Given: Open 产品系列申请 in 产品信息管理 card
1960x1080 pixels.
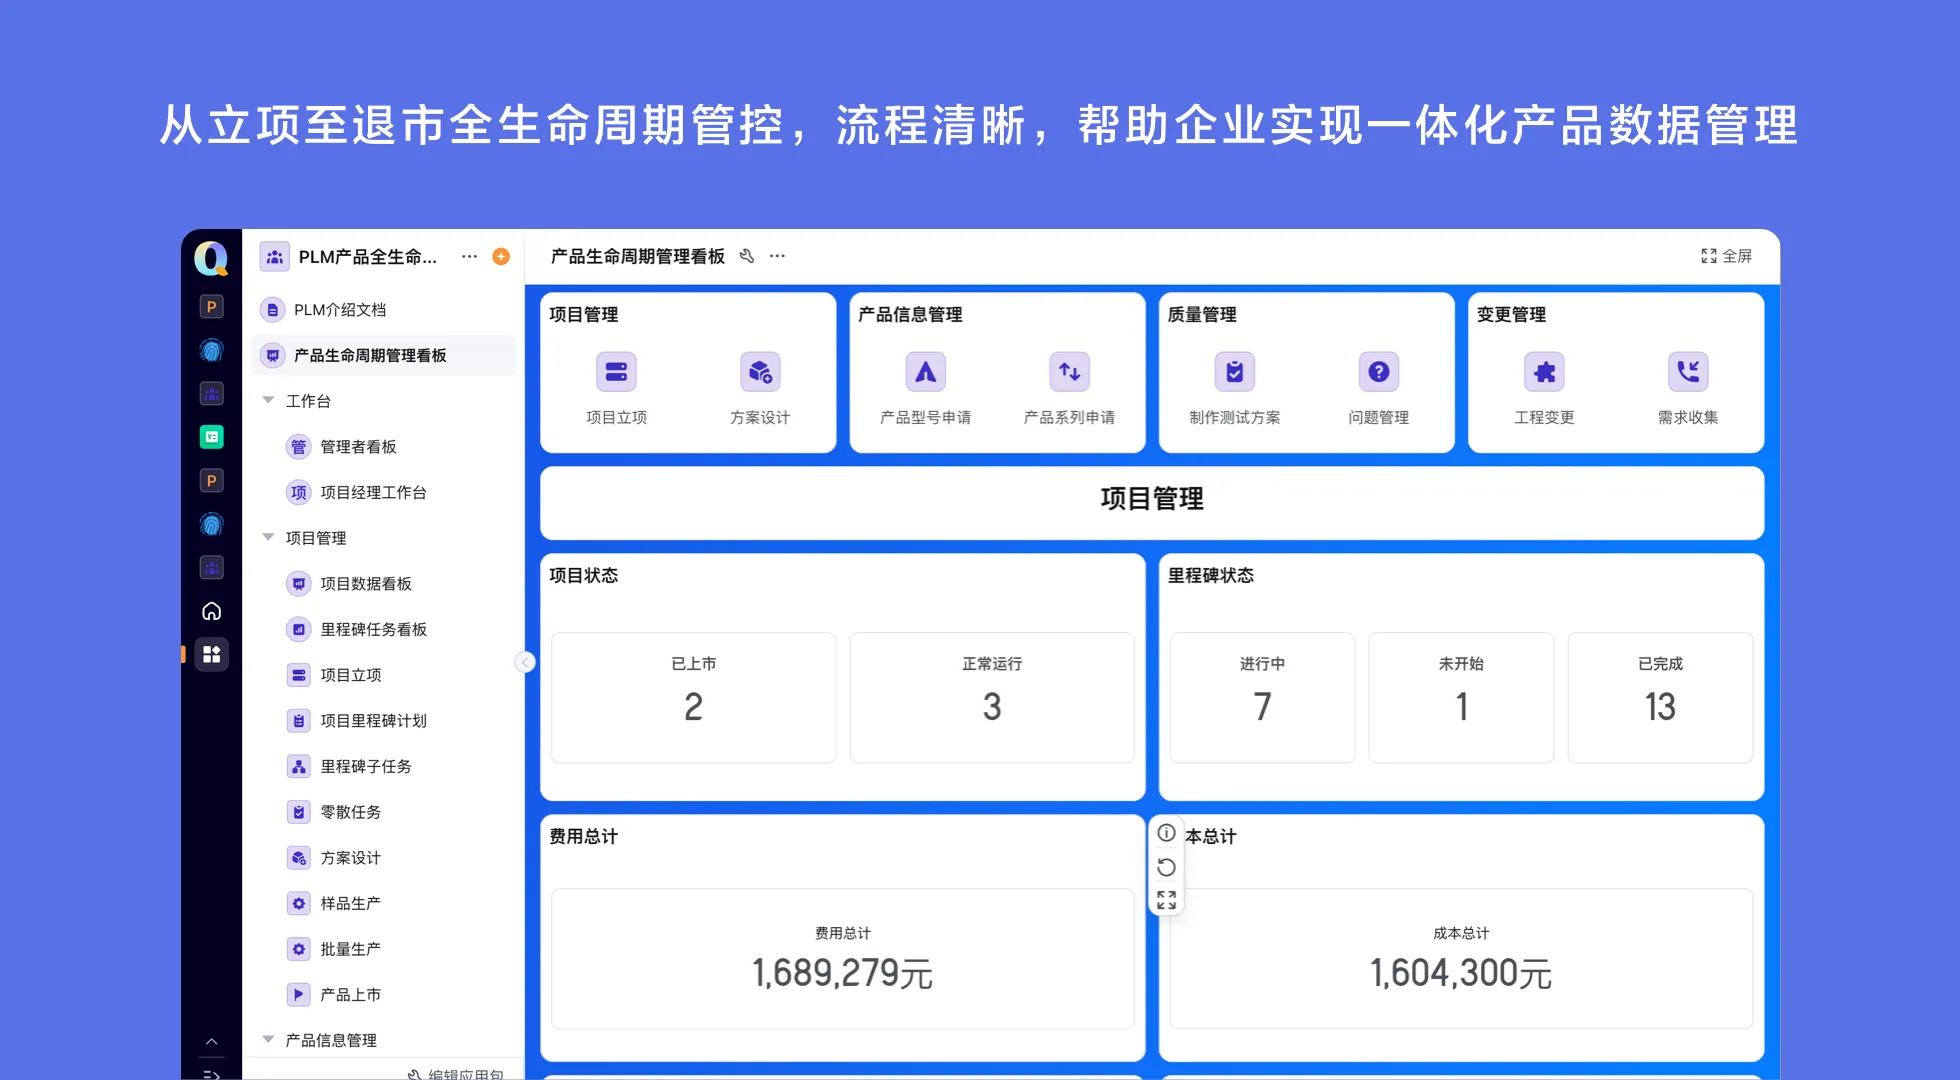Looking at the screenshot, I should pos(1069,371).
